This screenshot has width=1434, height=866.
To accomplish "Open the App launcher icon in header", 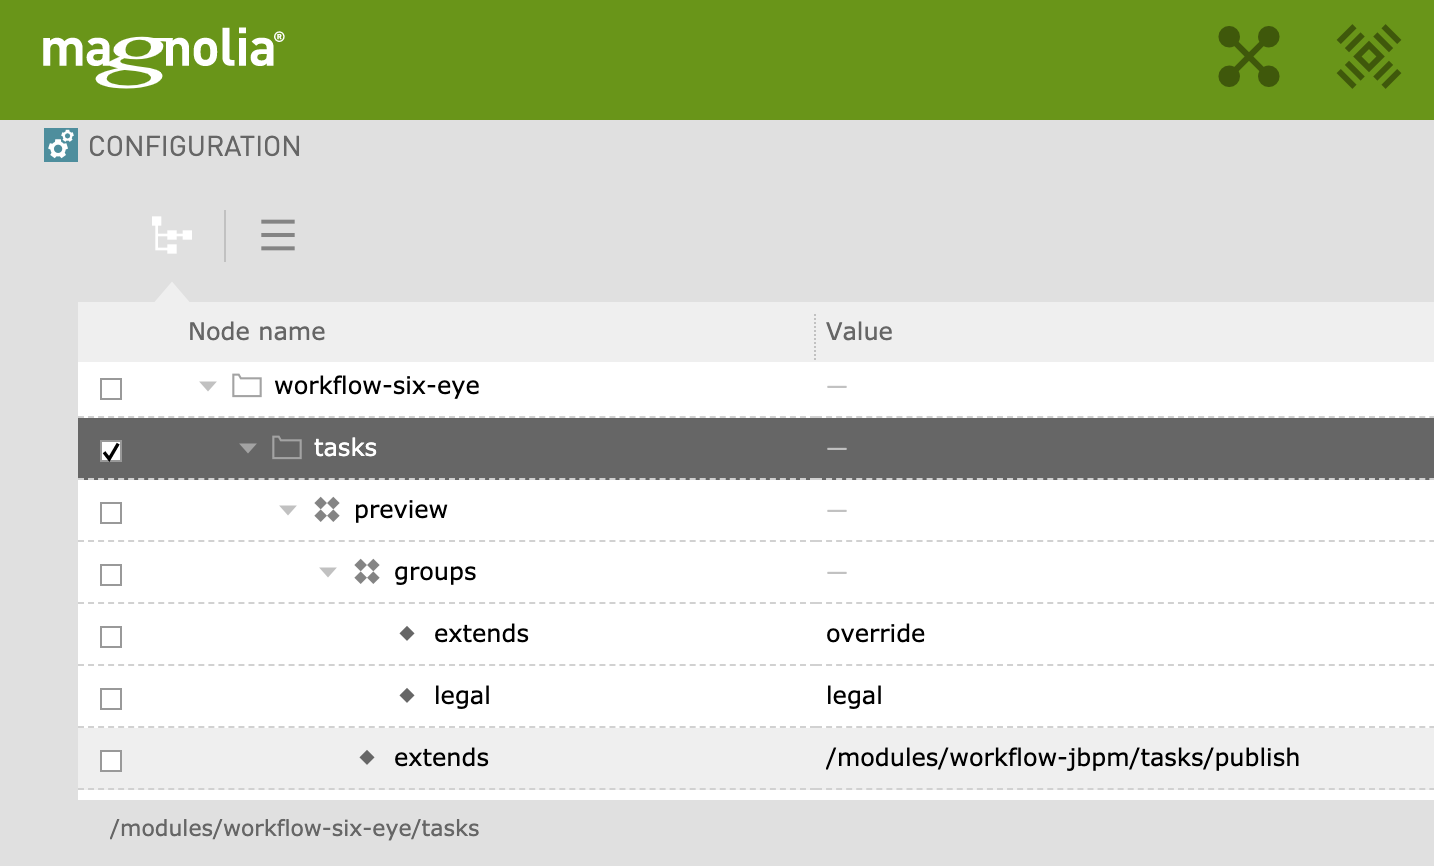I will (1249, 57).
